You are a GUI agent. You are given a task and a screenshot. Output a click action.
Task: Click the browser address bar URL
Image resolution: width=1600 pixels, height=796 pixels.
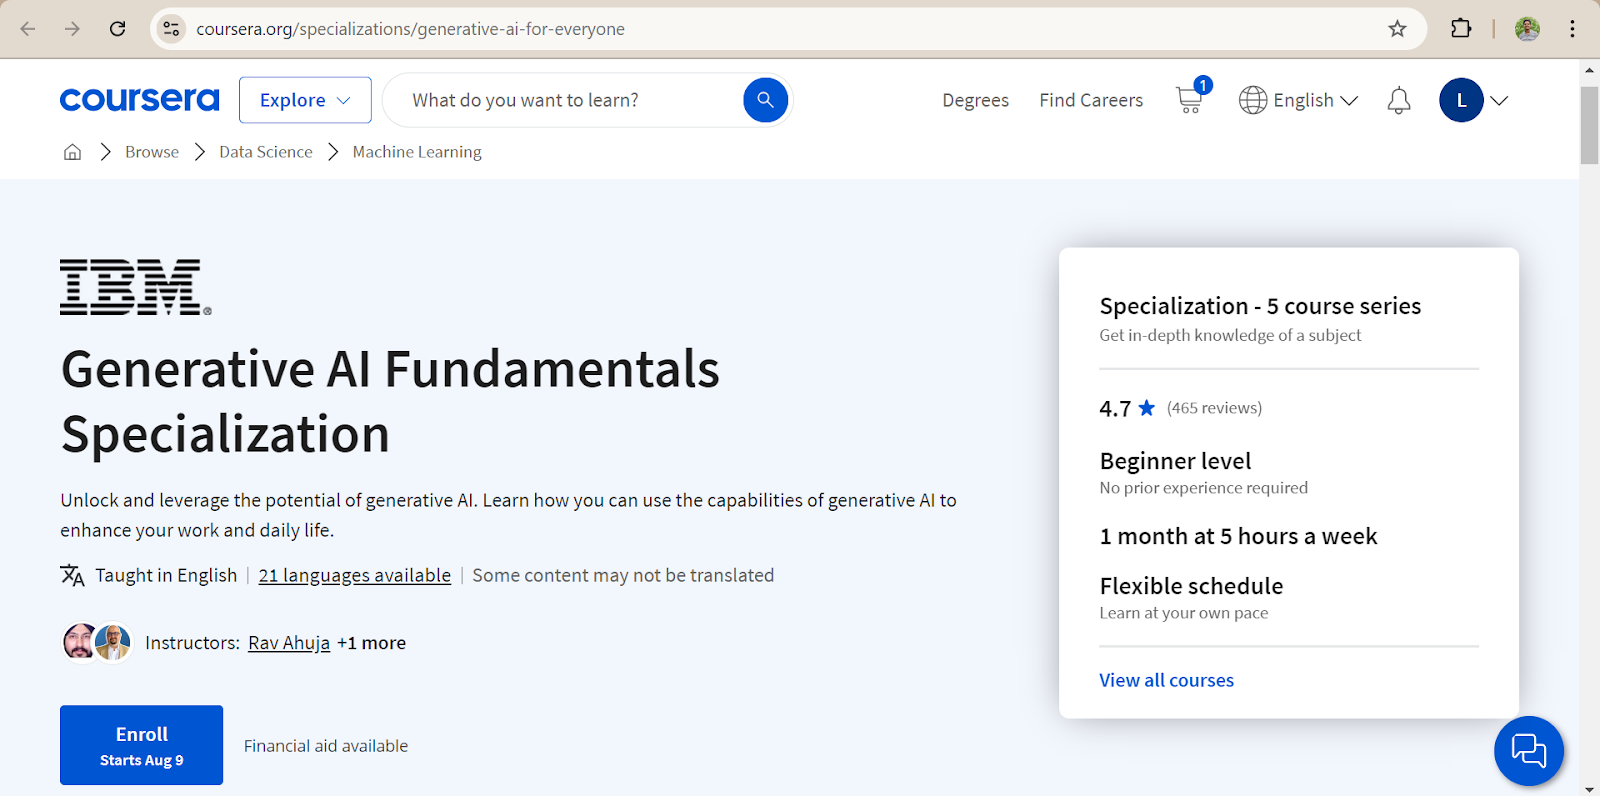pyautogui.click(x=411, y=29)
